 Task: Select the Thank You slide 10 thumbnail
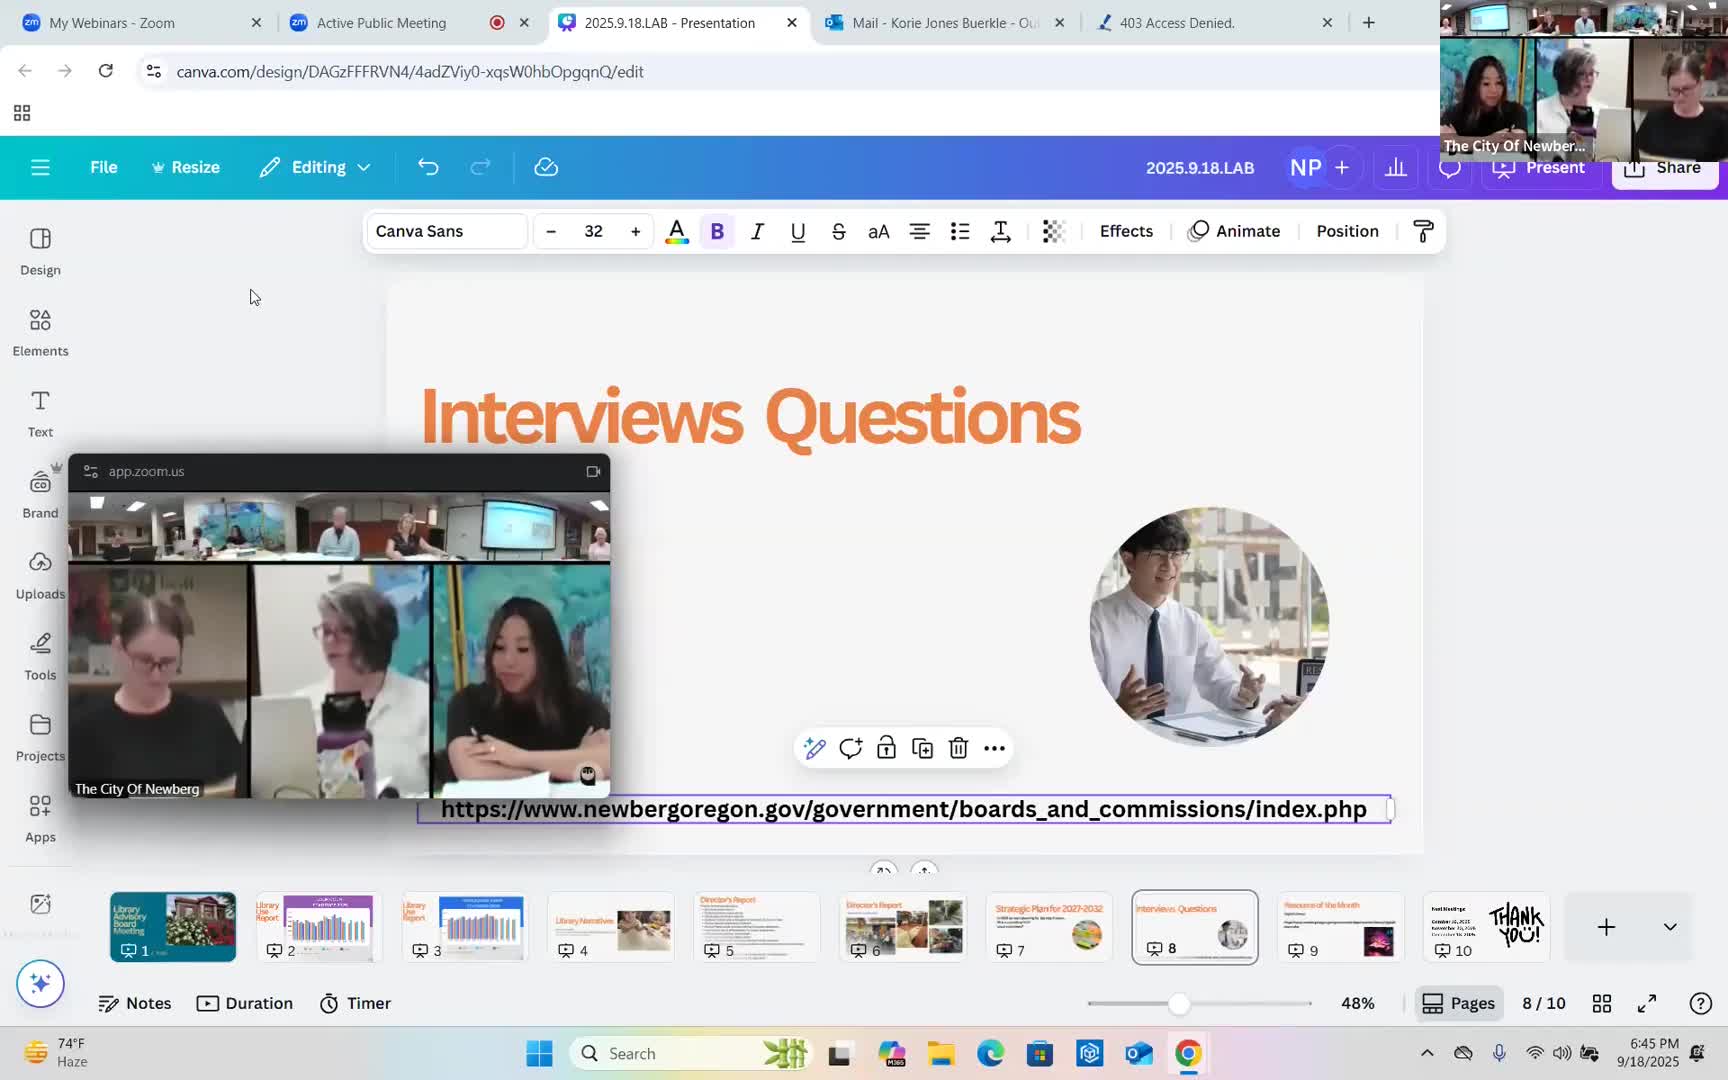coord(1486,927)
